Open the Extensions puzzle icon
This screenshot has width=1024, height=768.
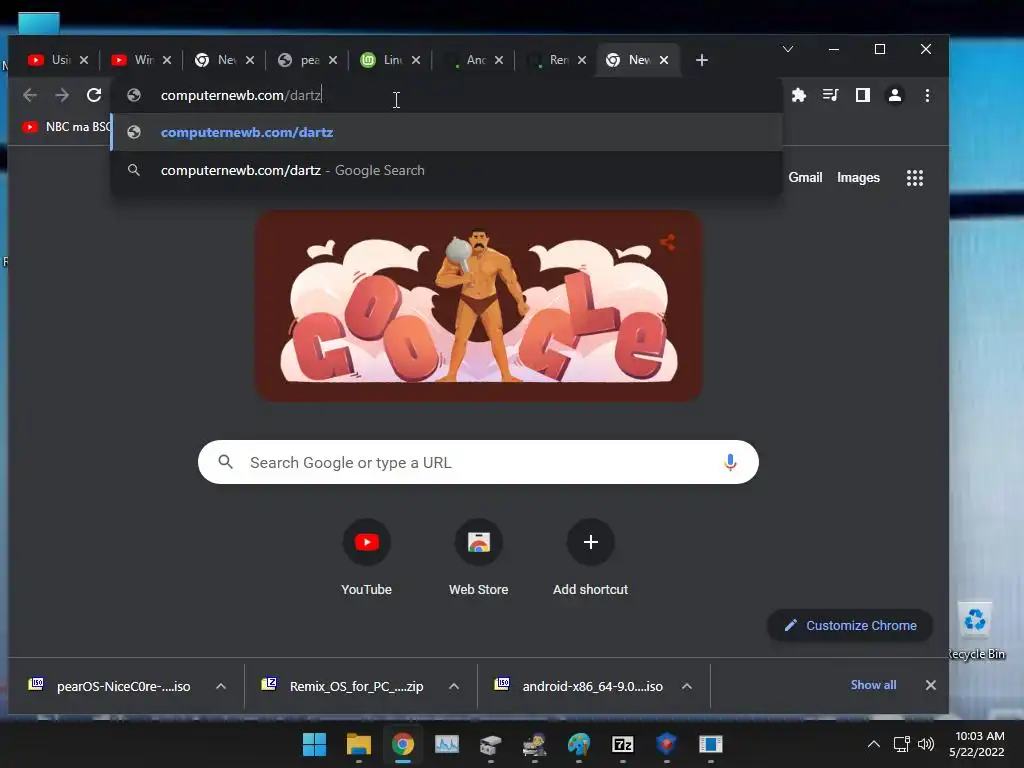coord(799,95)
